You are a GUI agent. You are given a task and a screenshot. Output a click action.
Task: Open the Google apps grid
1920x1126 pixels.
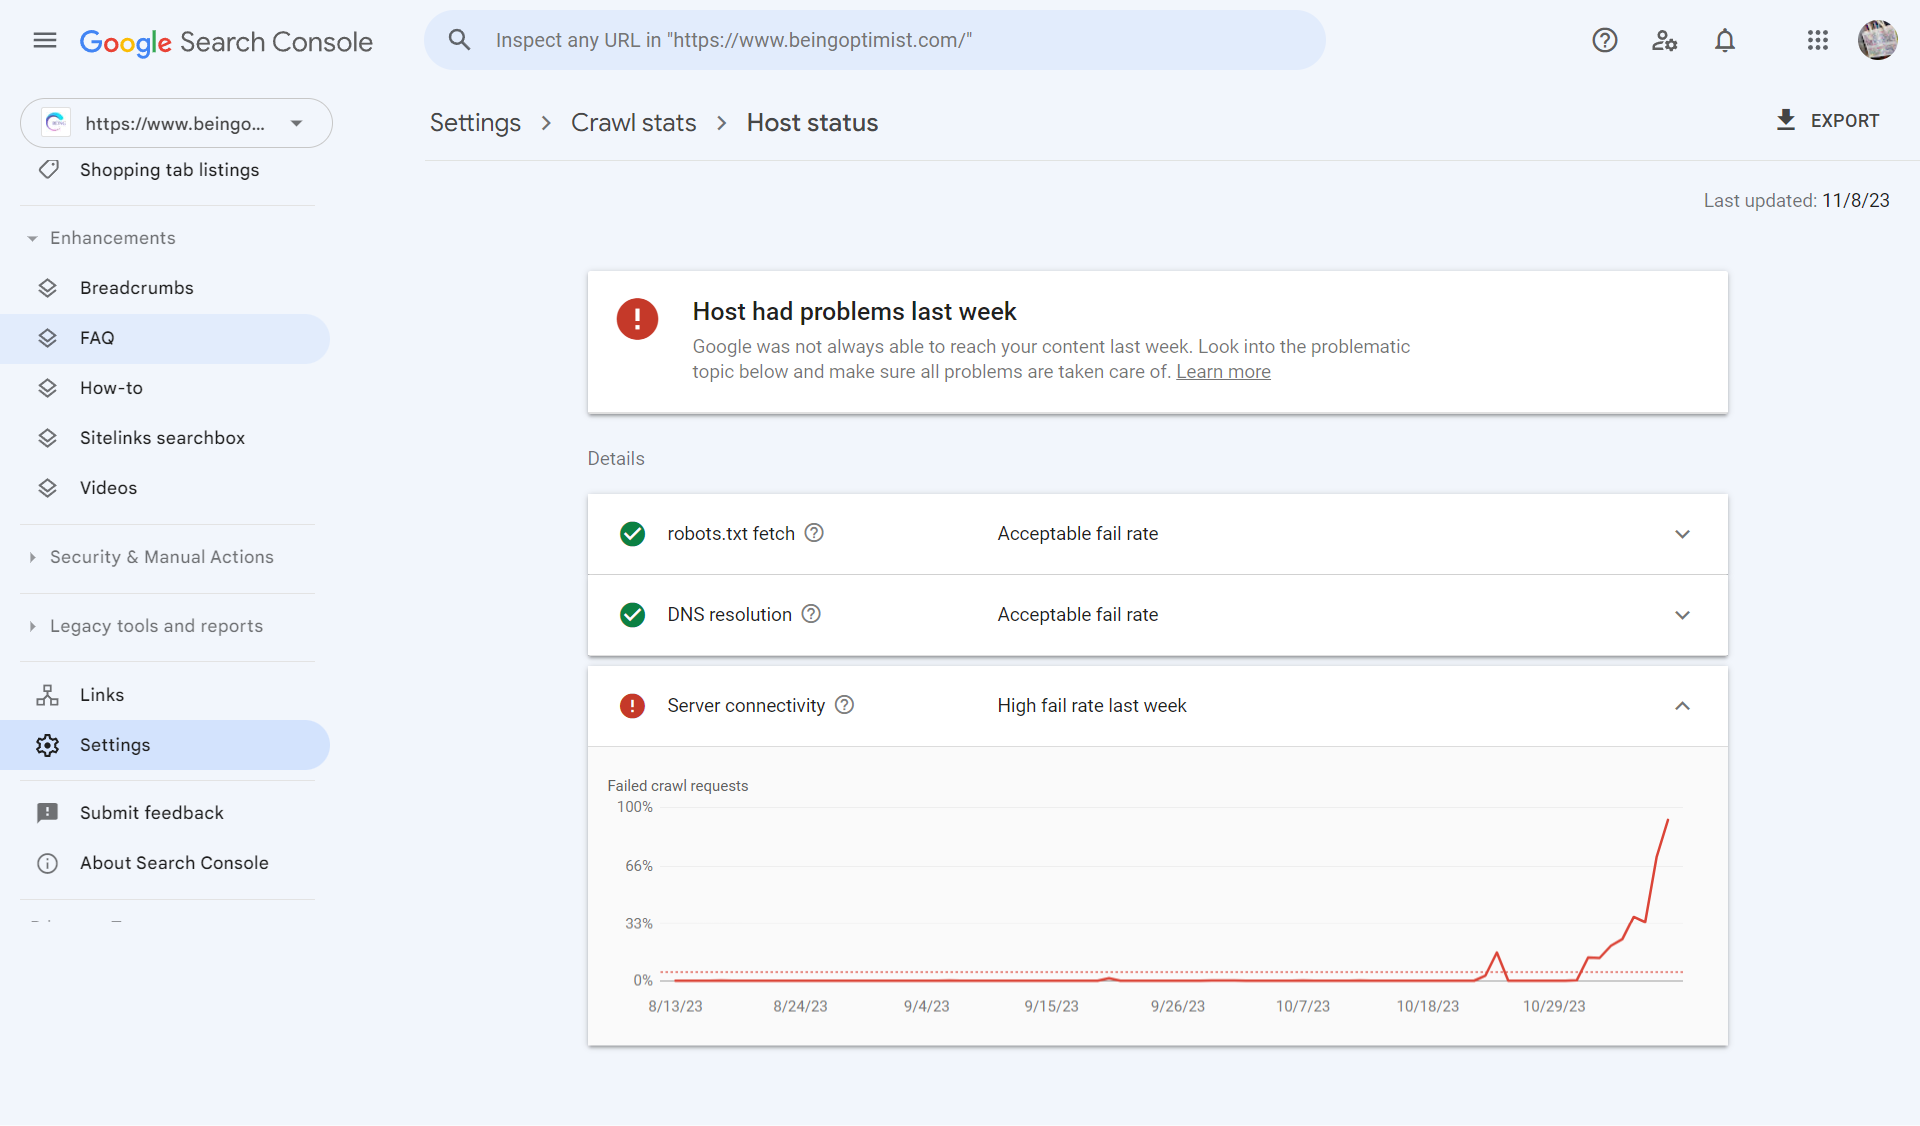pyautogui.click(x=1818, y=40)
